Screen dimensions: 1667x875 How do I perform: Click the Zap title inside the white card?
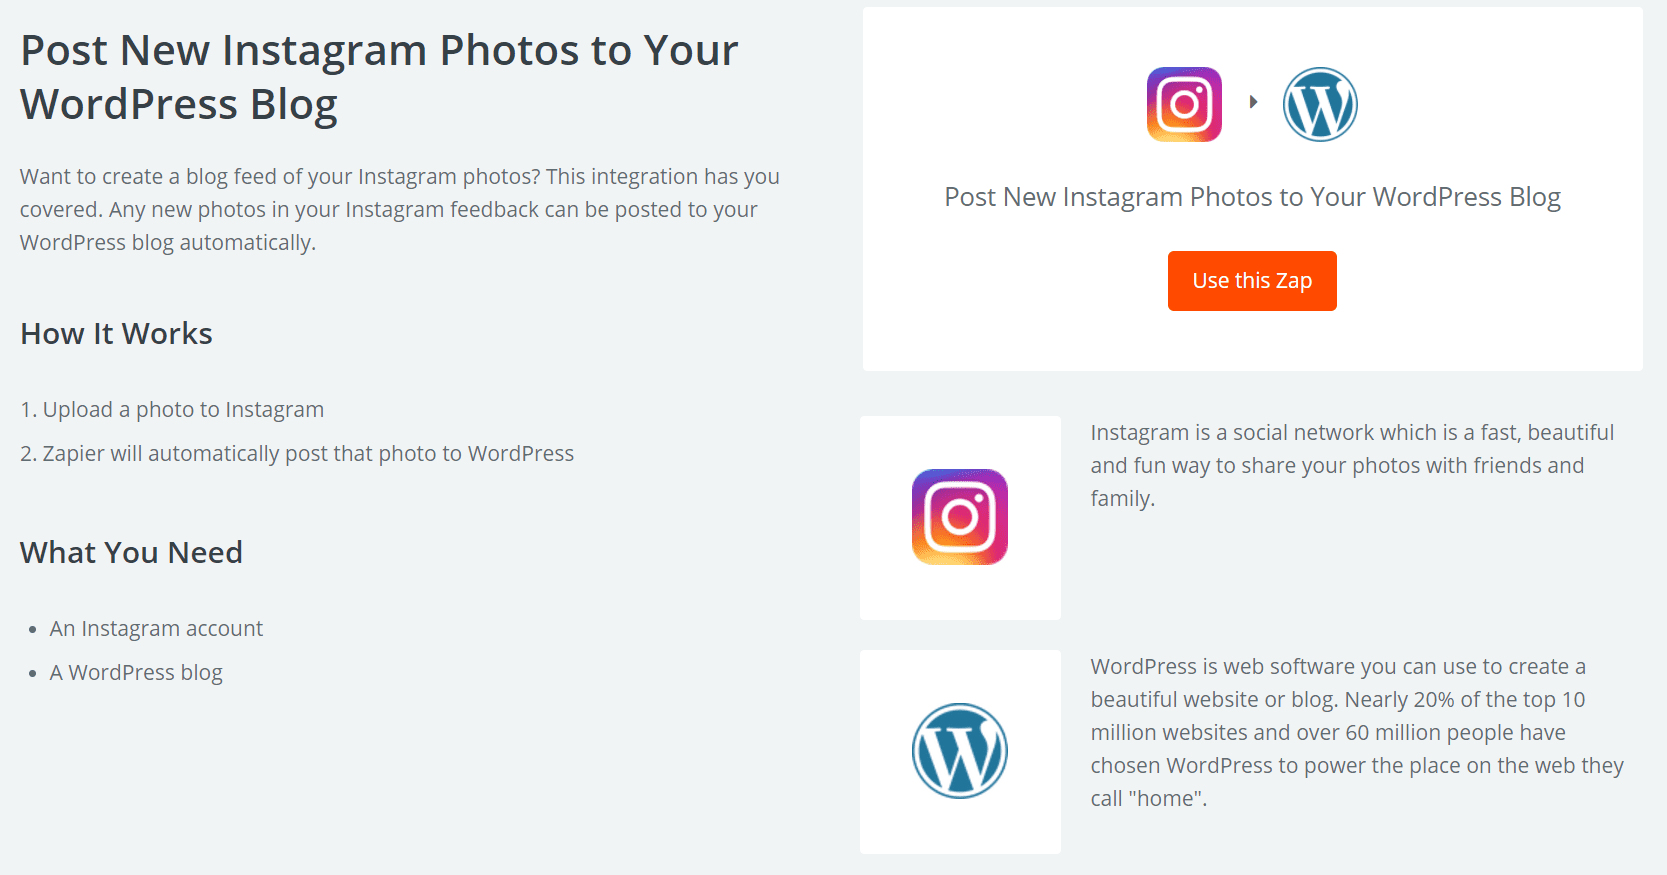point(1251,196)
